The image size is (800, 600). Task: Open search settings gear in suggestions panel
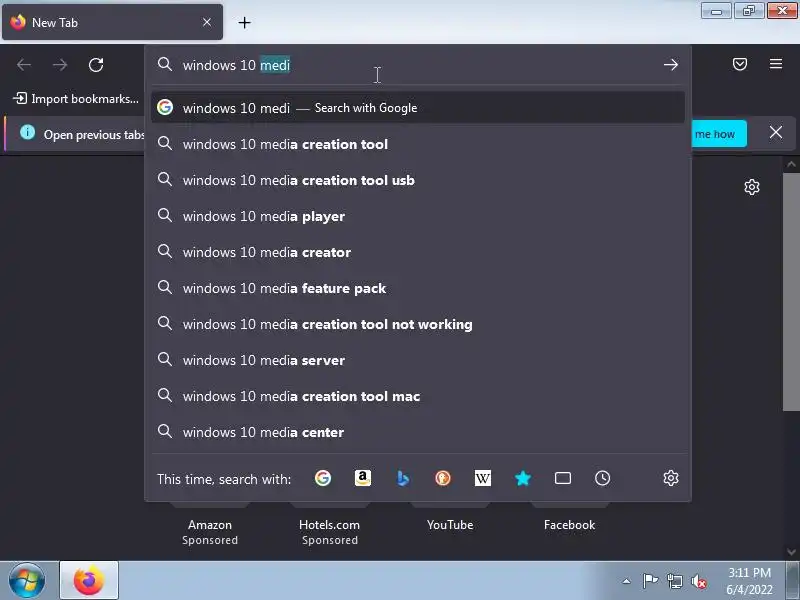pyautogui.click(x=671, y=478)
